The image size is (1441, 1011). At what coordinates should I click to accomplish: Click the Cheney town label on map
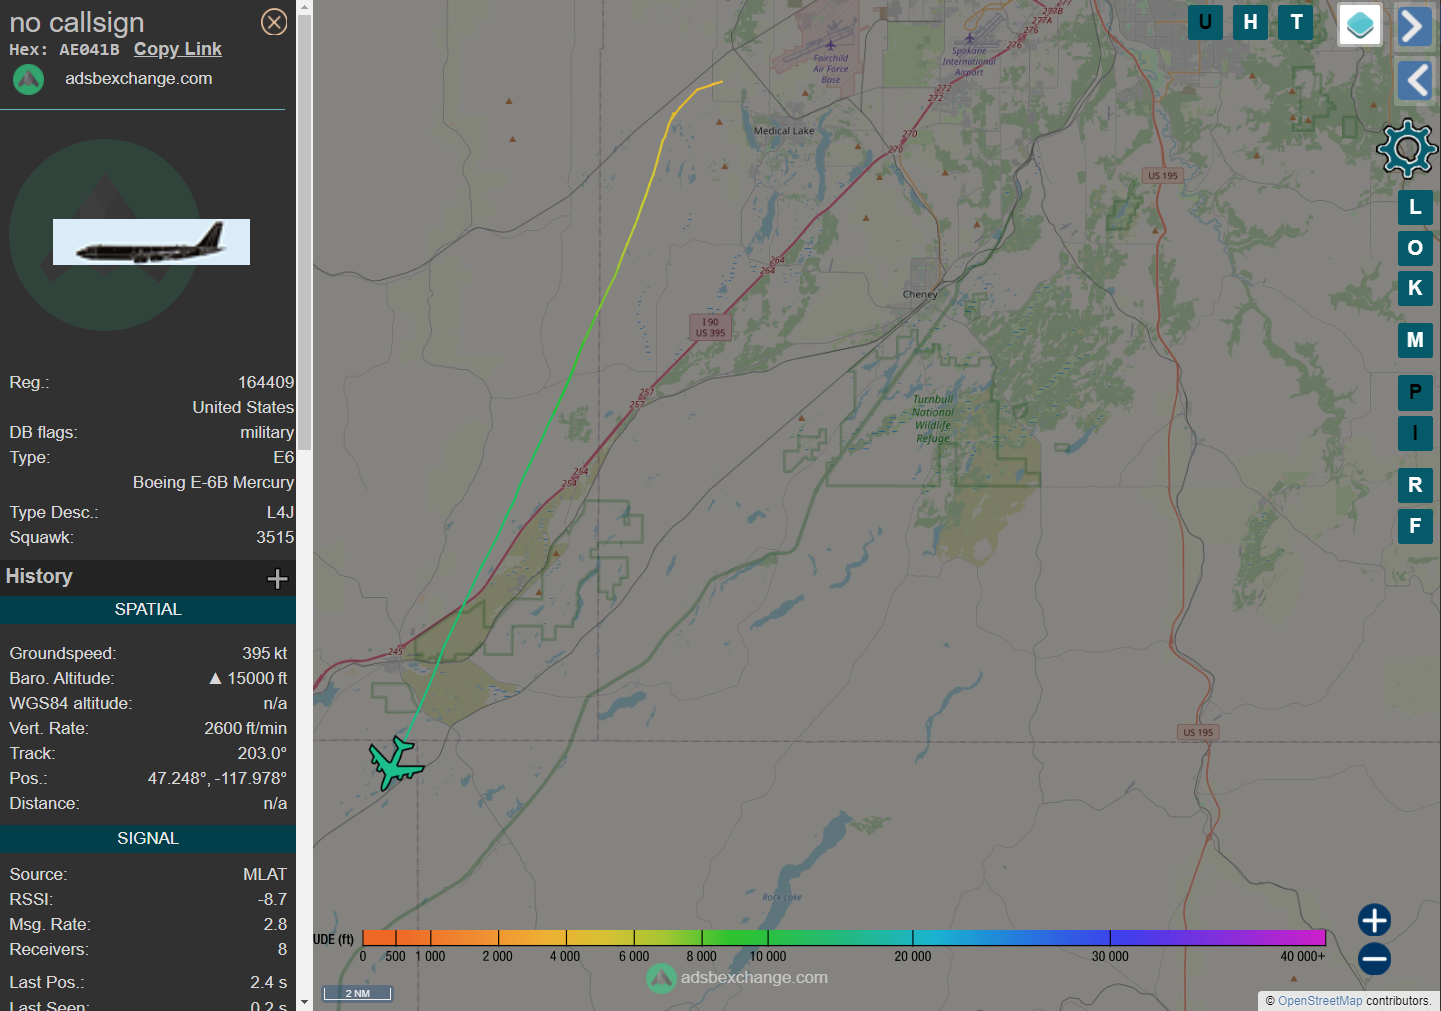920,294
